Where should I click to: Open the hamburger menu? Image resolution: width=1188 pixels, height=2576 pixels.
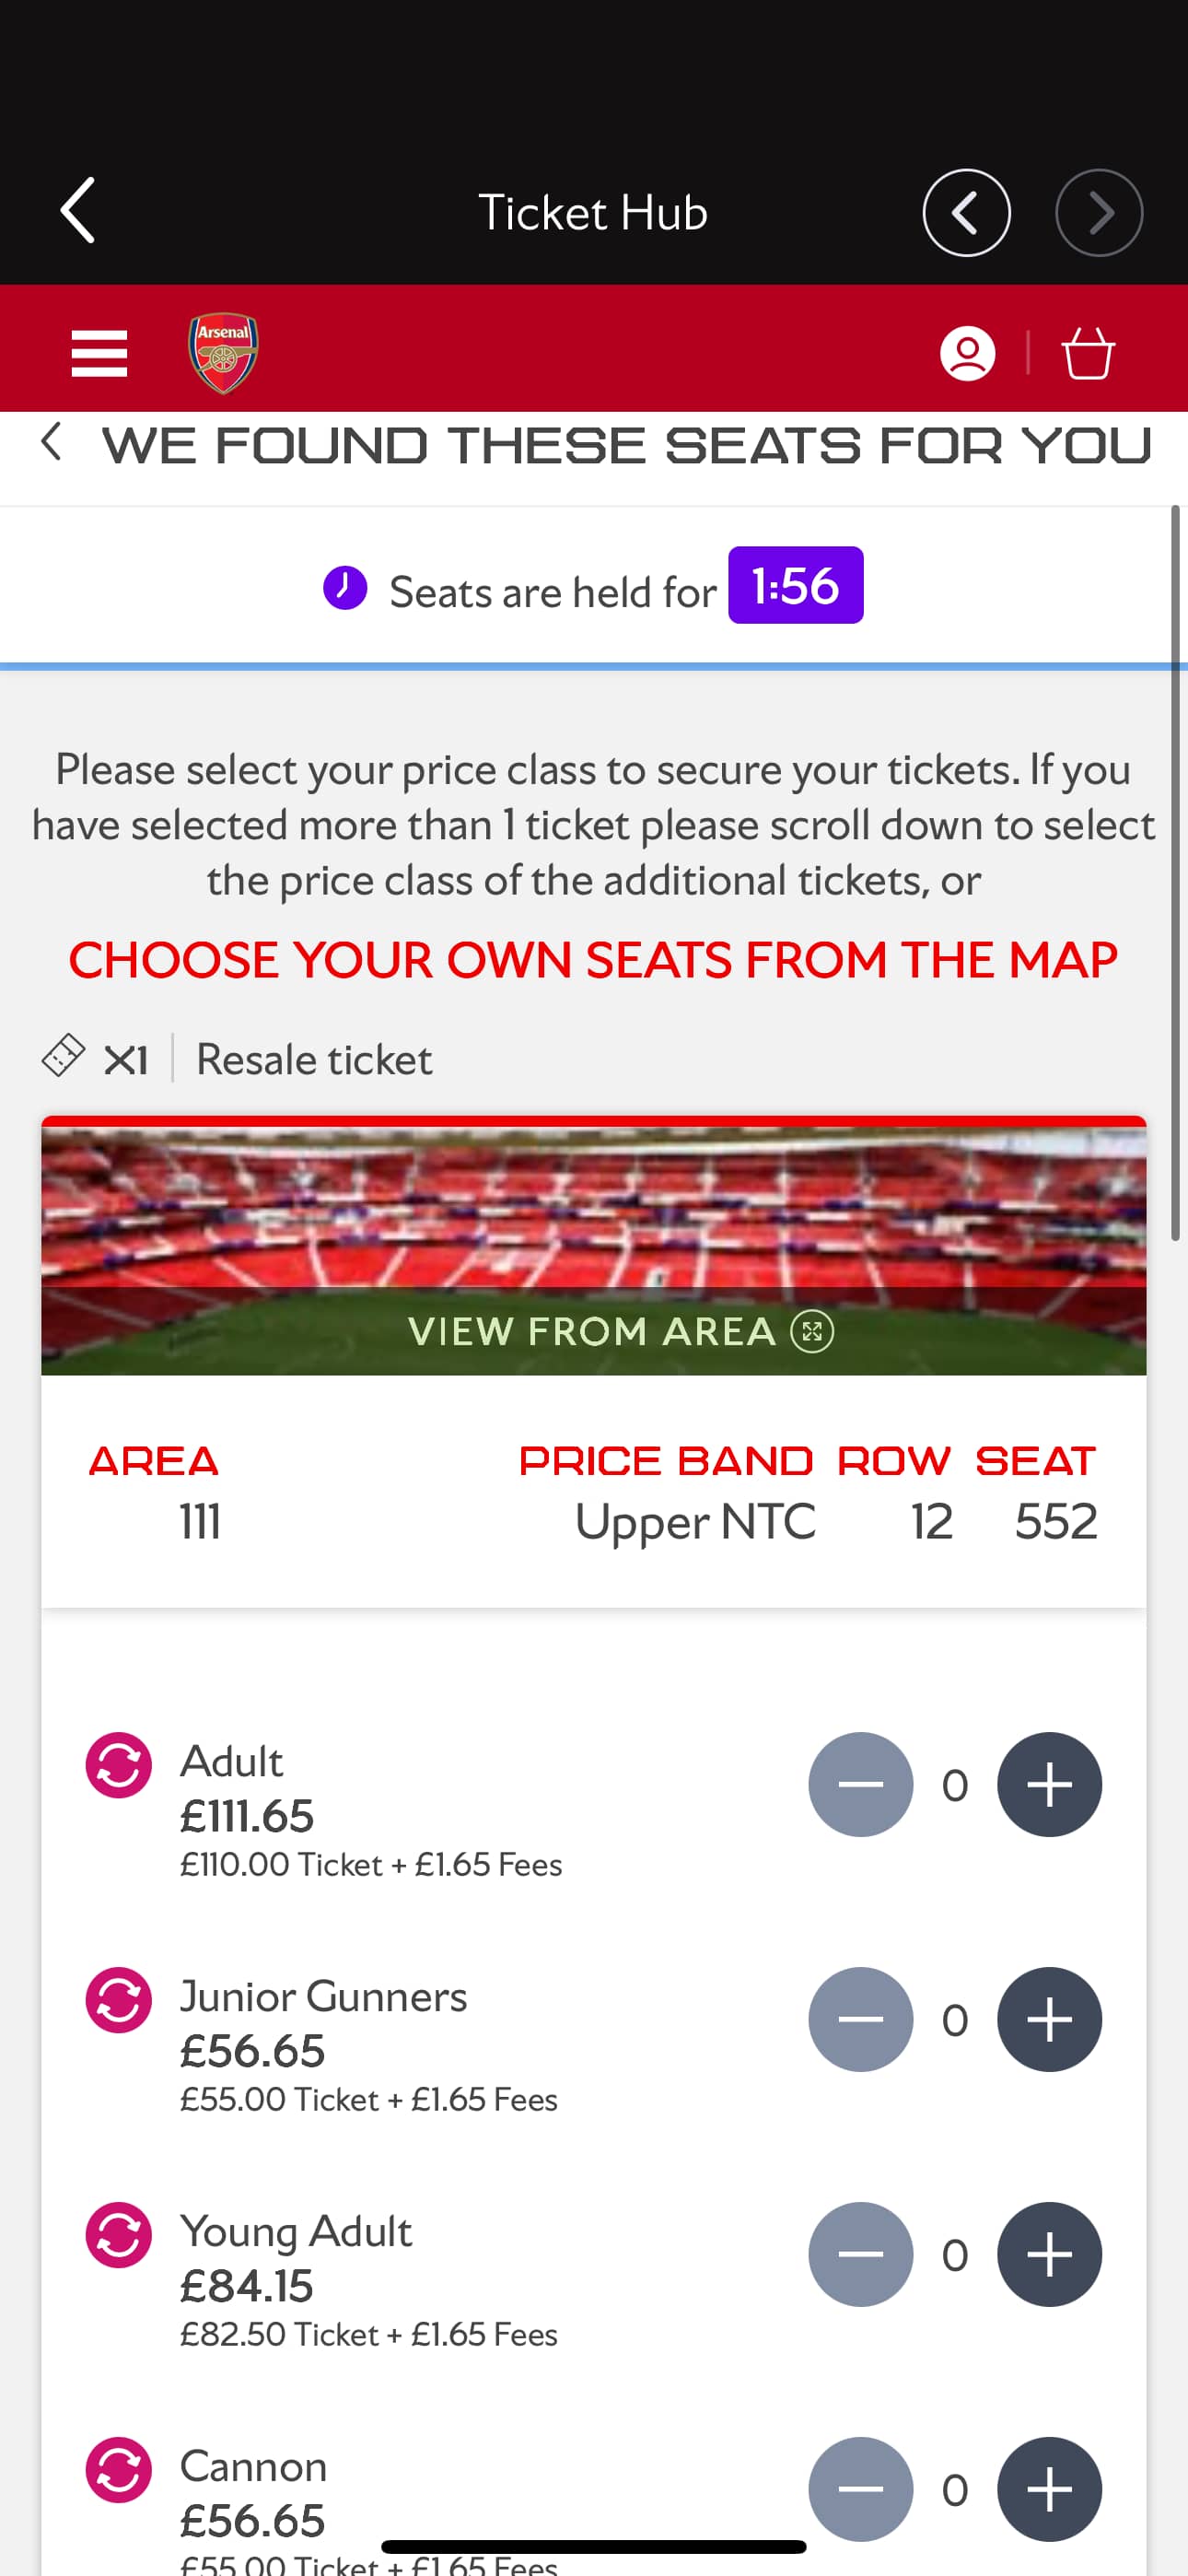point(99,353)
